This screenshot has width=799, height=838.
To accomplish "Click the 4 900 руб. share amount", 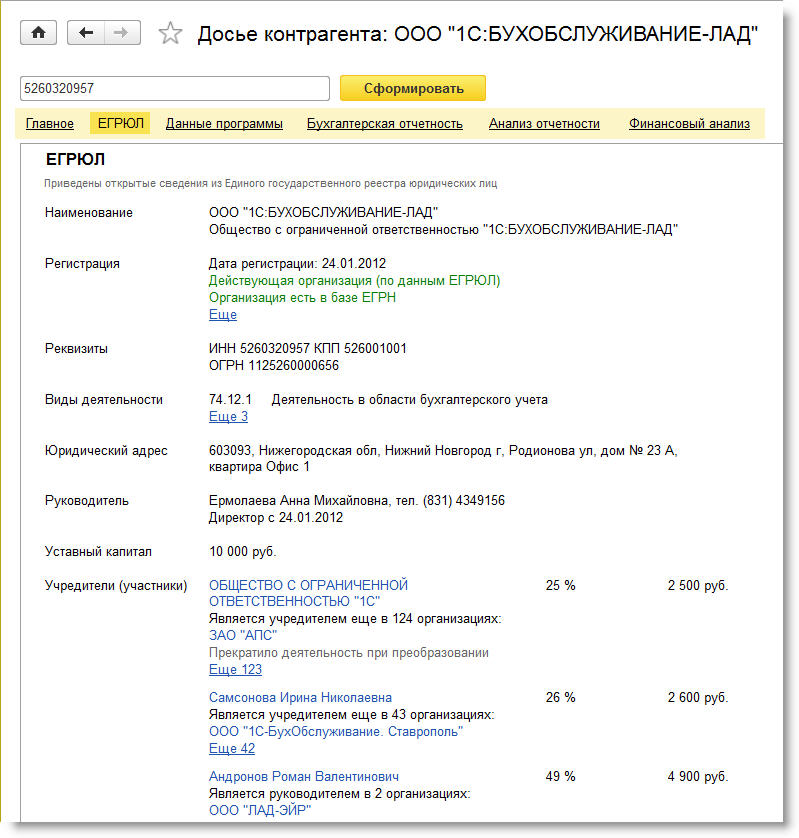I will click(x=698, y=777).
